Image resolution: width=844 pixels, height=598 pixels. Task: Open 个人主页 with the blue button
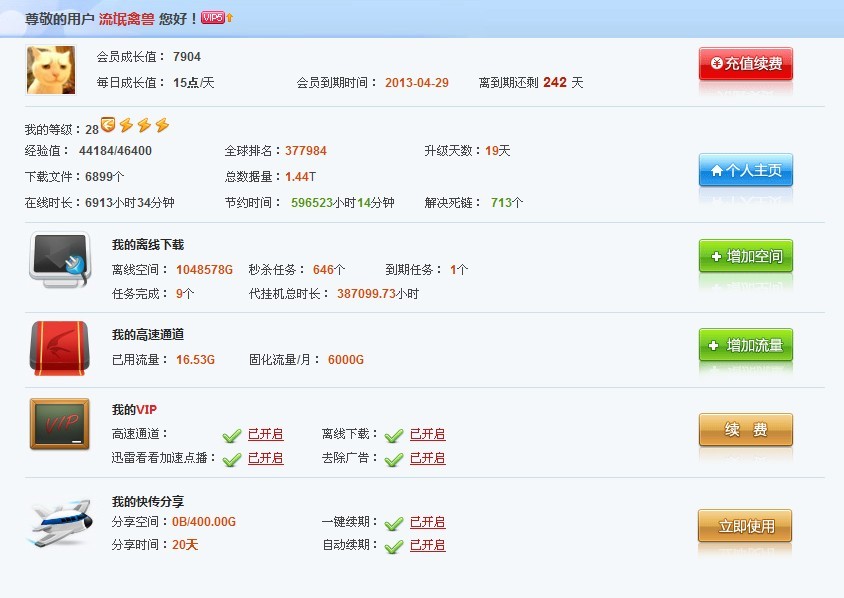pyautogui.click(x=745, y=170)
